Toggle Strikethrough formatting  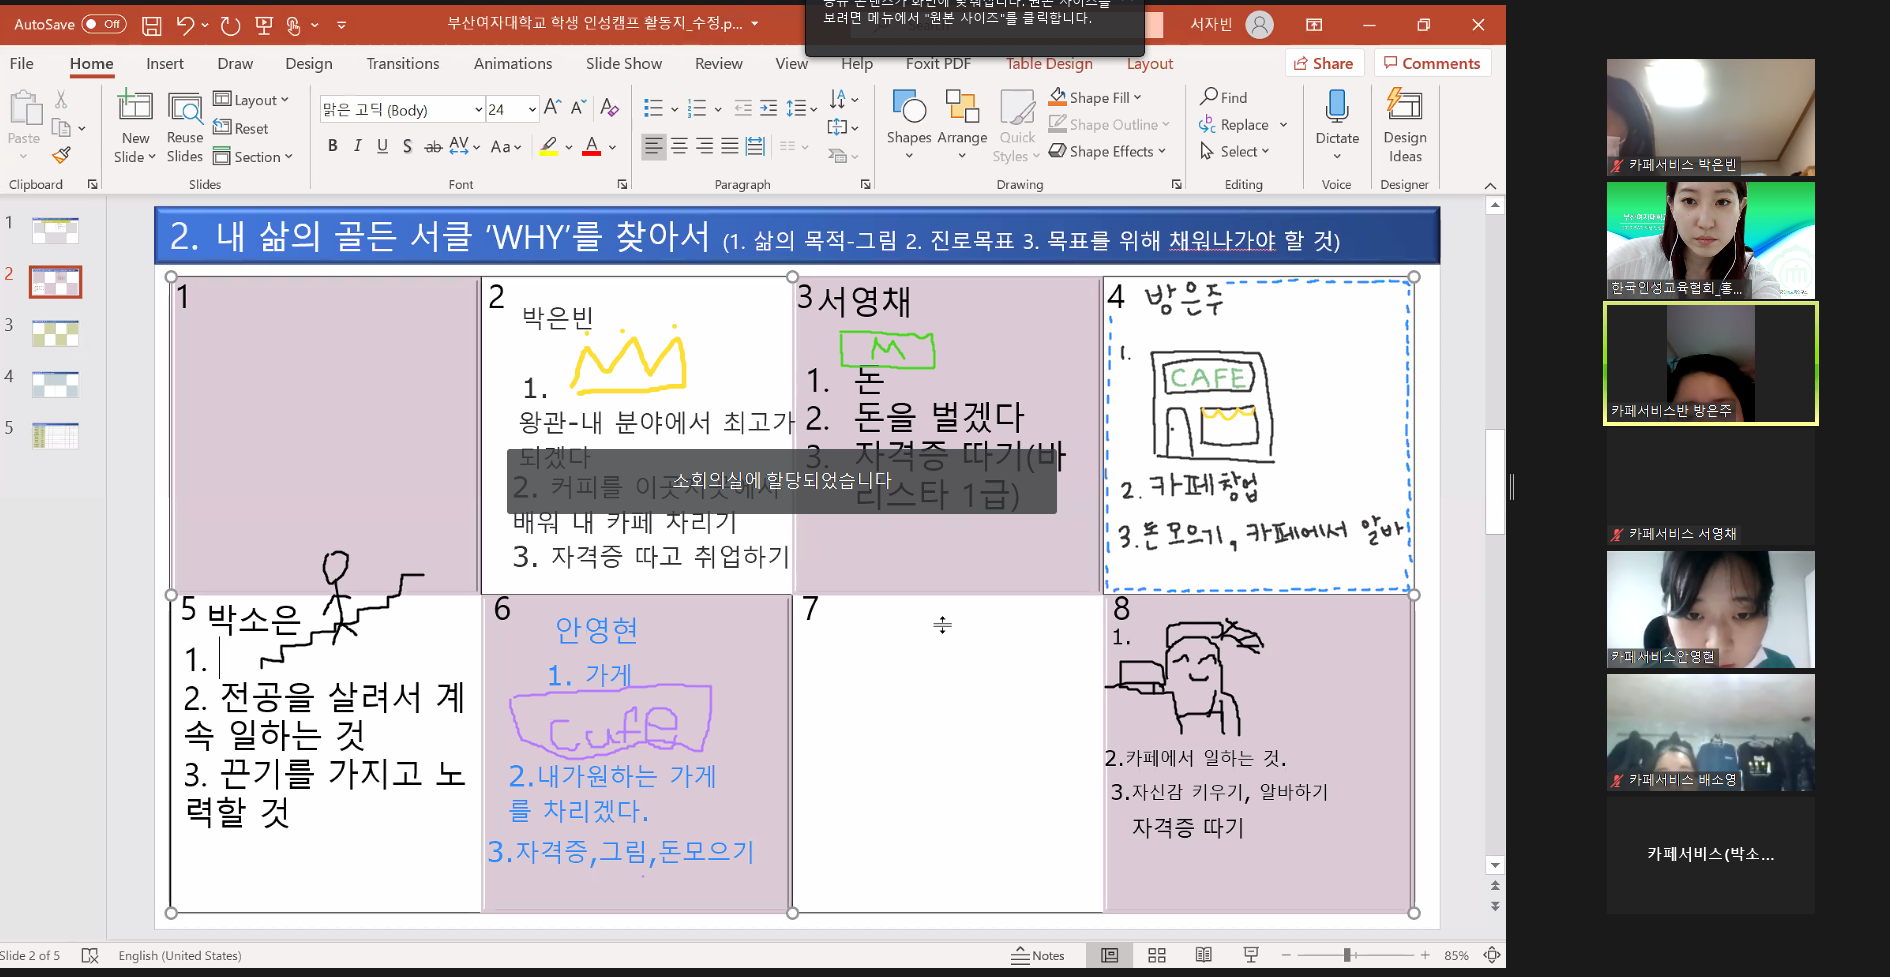[x=432, y=146]
